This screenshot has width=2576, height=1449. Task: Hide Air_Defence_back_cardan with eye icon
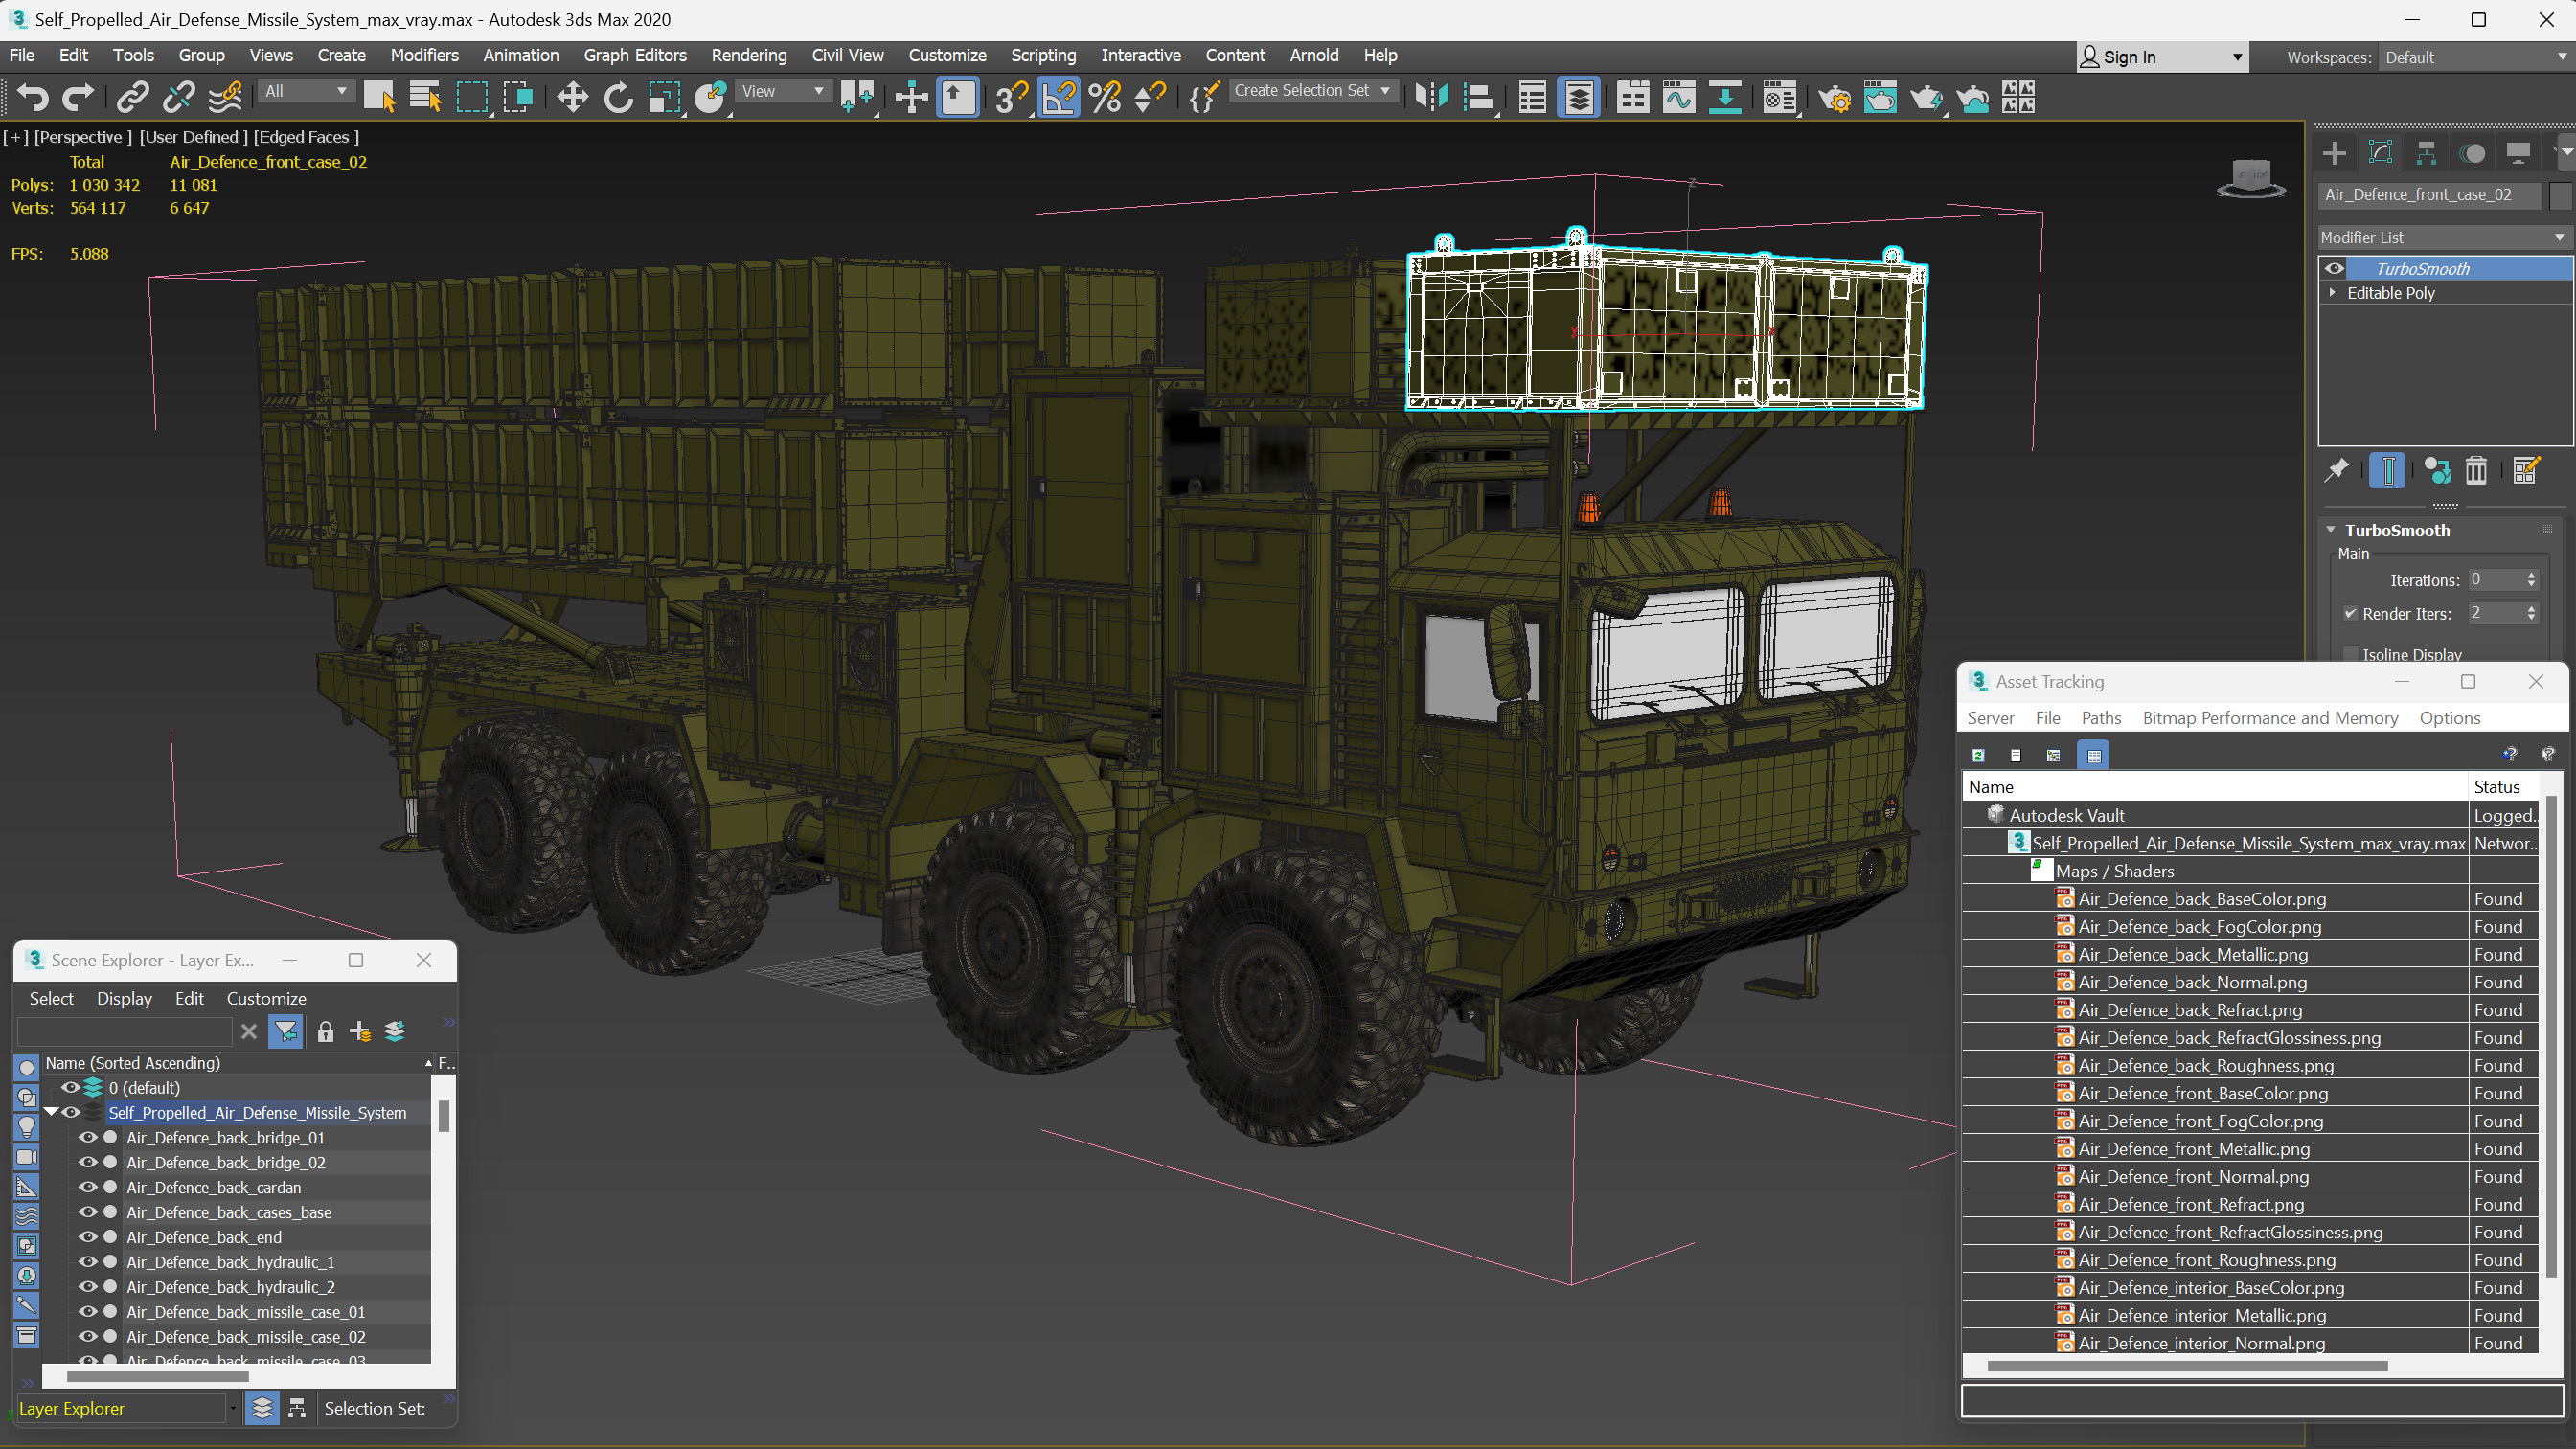point(87,1187)
